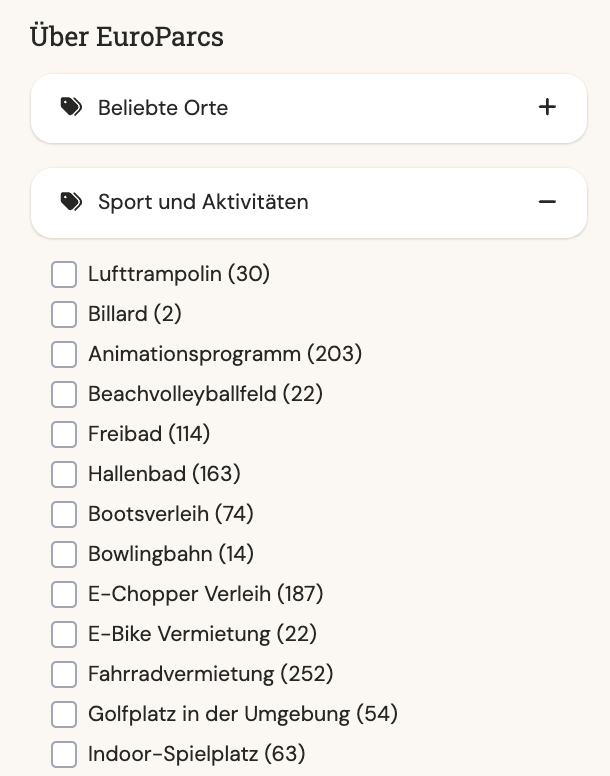Viewport: 610px width, 776px height.
Task: Click the Sport und Aktivitäten section title
Action: 203,202
